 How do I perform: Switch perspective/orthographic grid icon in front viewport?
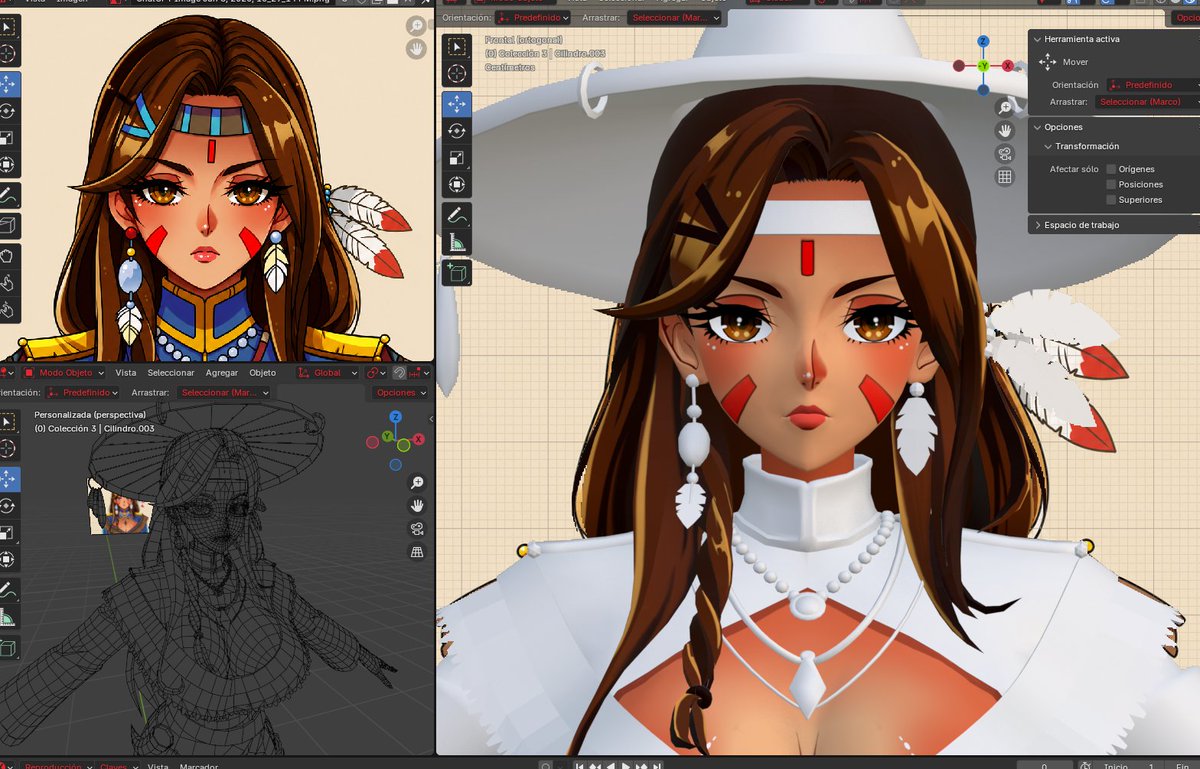(x=1005, y=177)
